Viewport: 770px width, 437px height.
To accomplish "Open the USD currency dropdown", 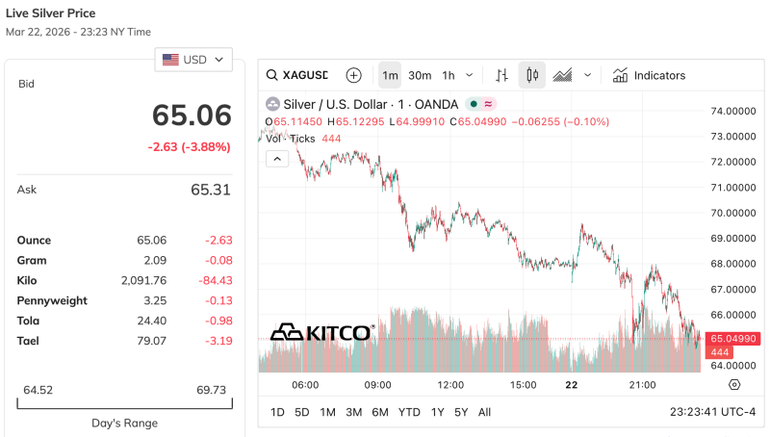I will click(194, 60).
